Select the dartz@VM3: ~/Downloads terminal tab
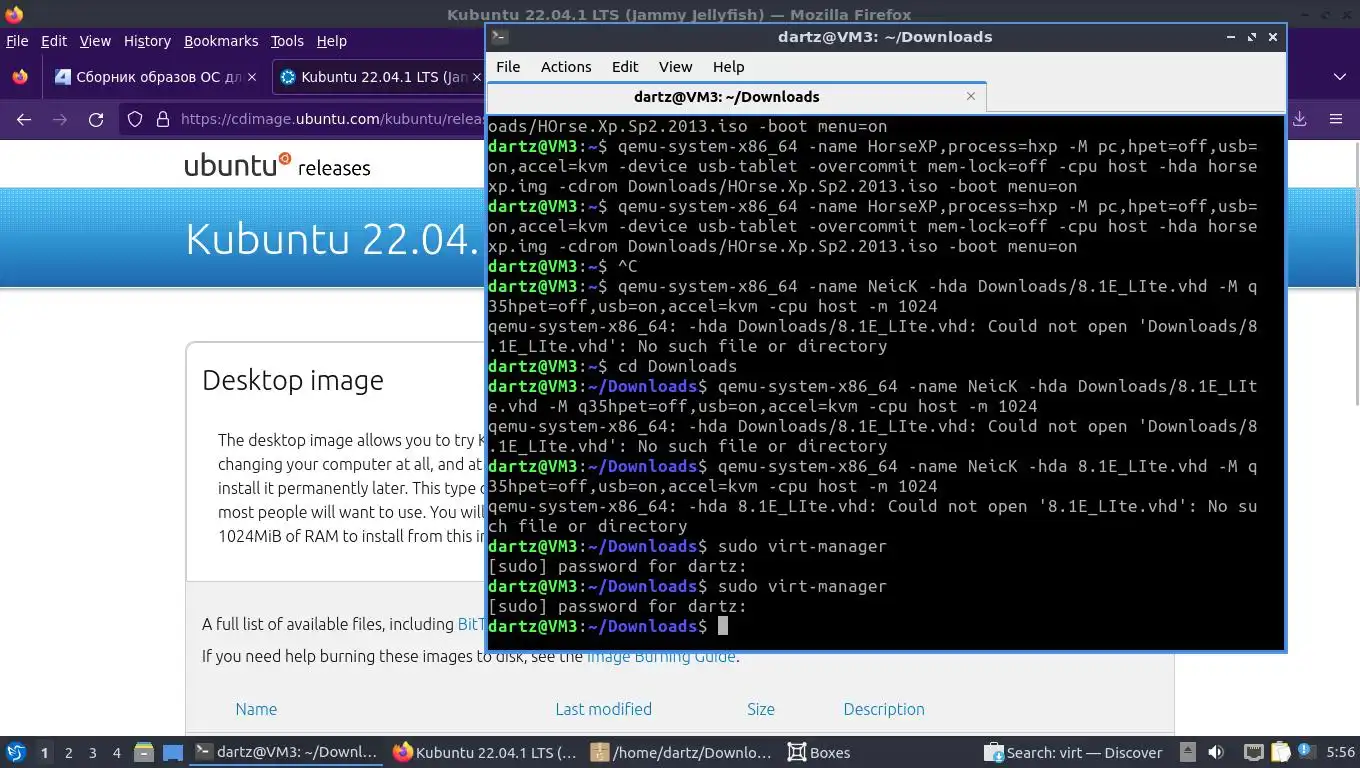The height and width of the screenshot is (768, 1360). coord(736,97)
